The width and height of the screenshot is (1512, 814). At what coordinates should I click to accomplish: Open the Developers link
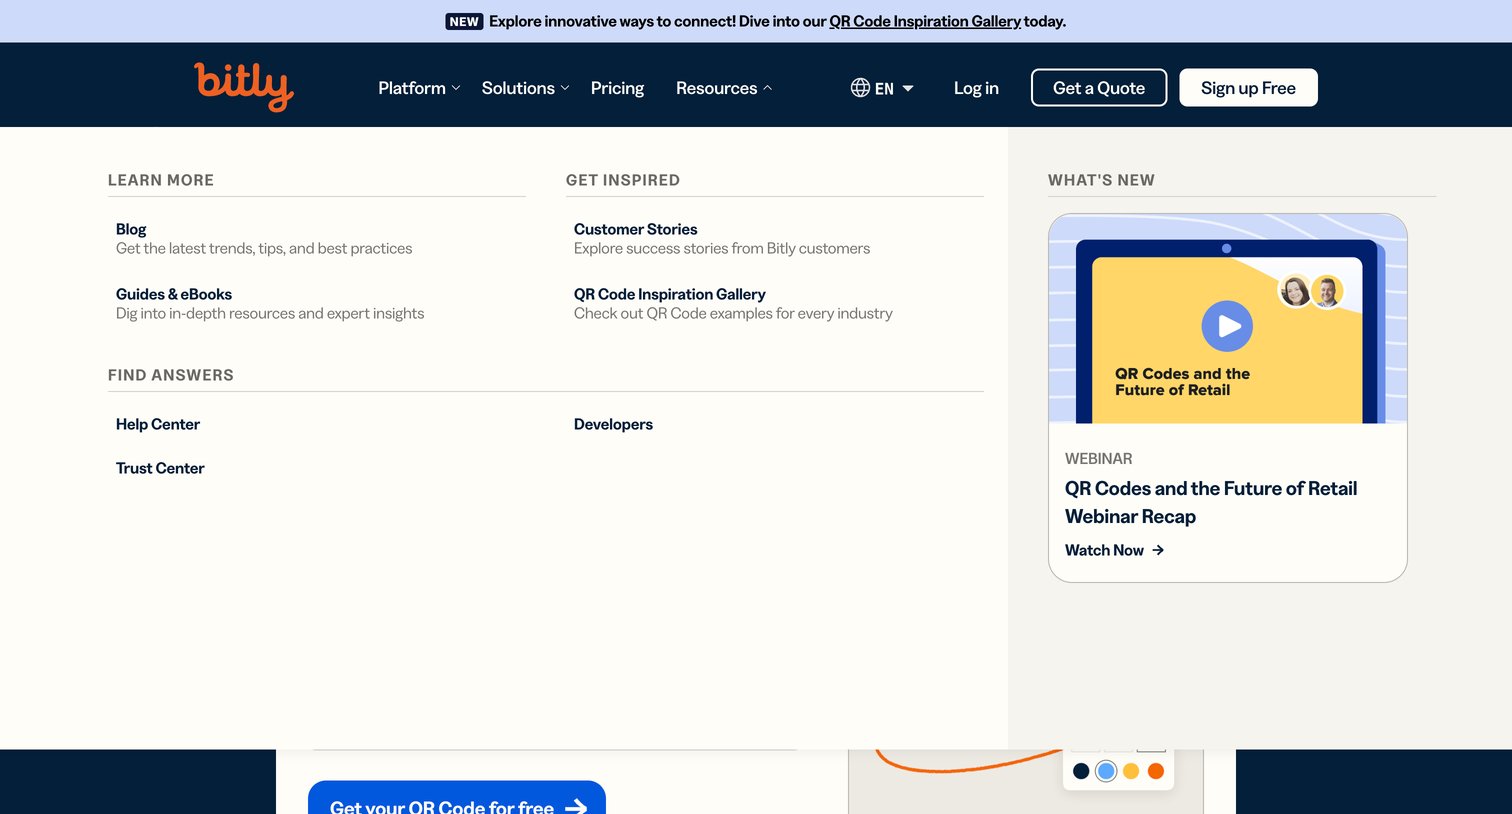[613, 424]
